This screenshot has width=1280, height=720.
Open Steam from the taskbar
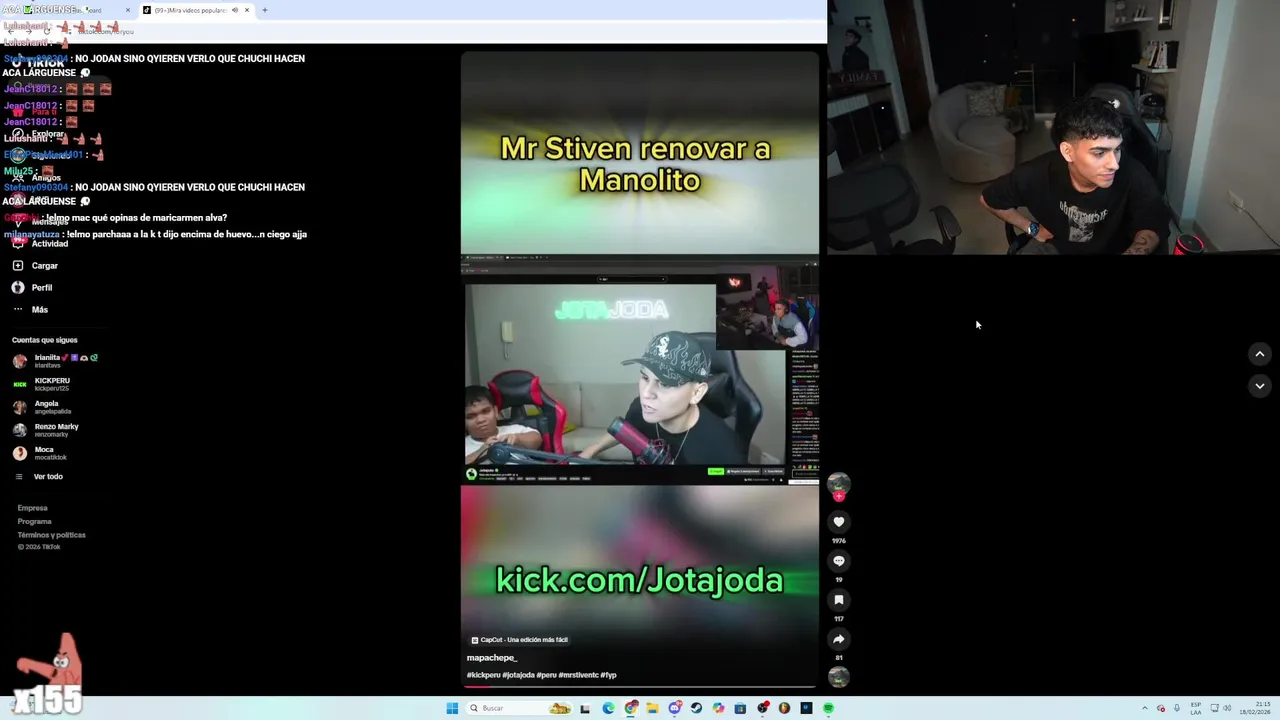(696, 708)
